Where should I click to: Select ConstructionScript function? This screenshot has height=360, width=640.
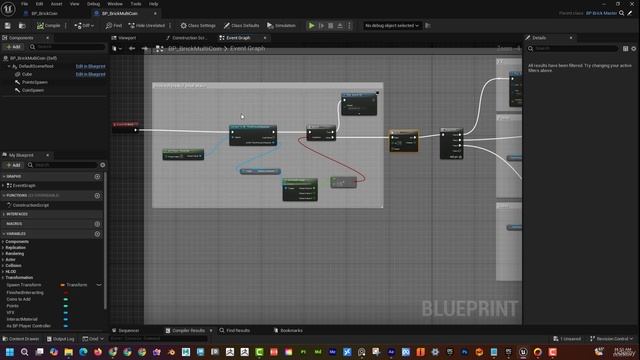point(31,205)
